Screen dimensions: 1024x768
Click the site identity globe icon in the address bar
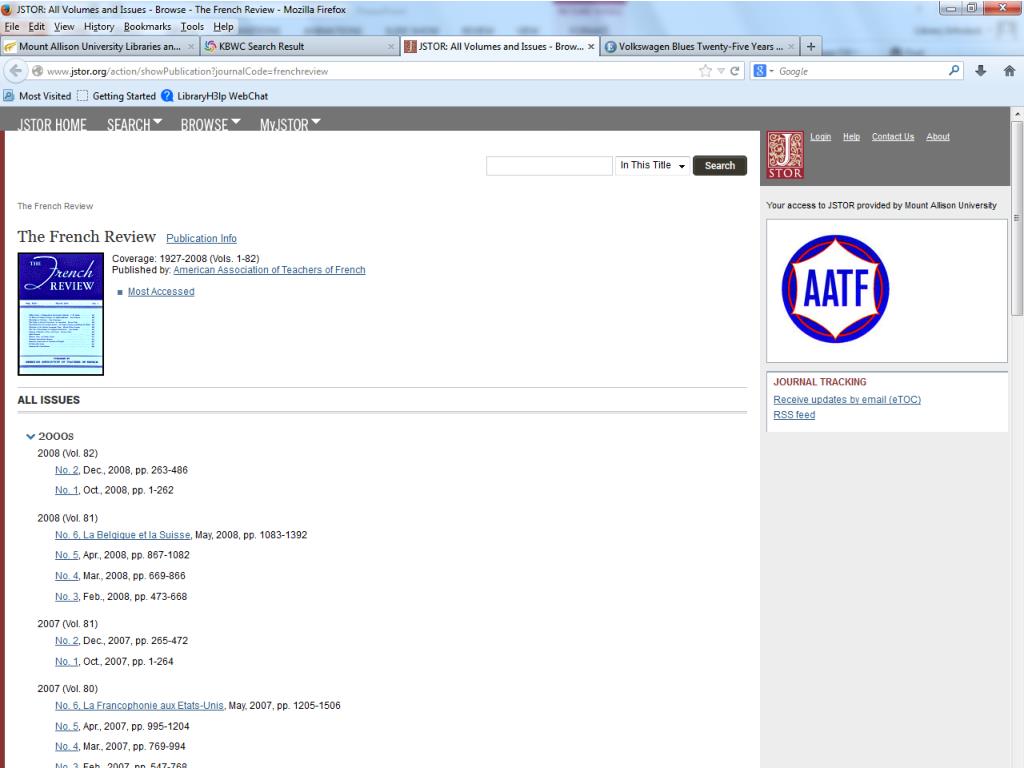37,71
